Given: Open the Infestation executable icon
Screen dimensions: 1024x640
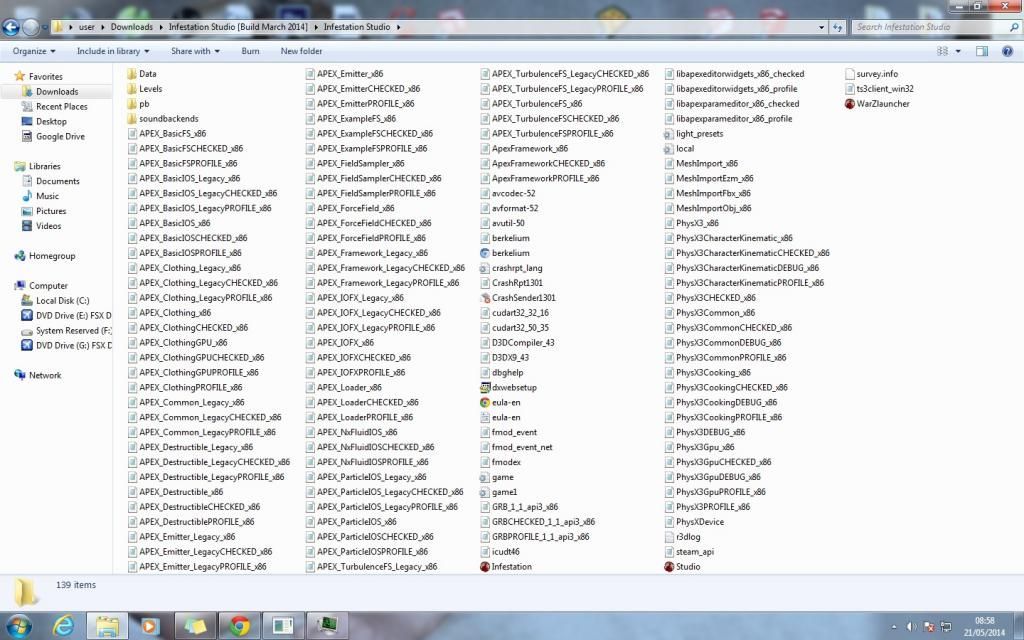Looking at the screenshot, I should tap(511, 566).
